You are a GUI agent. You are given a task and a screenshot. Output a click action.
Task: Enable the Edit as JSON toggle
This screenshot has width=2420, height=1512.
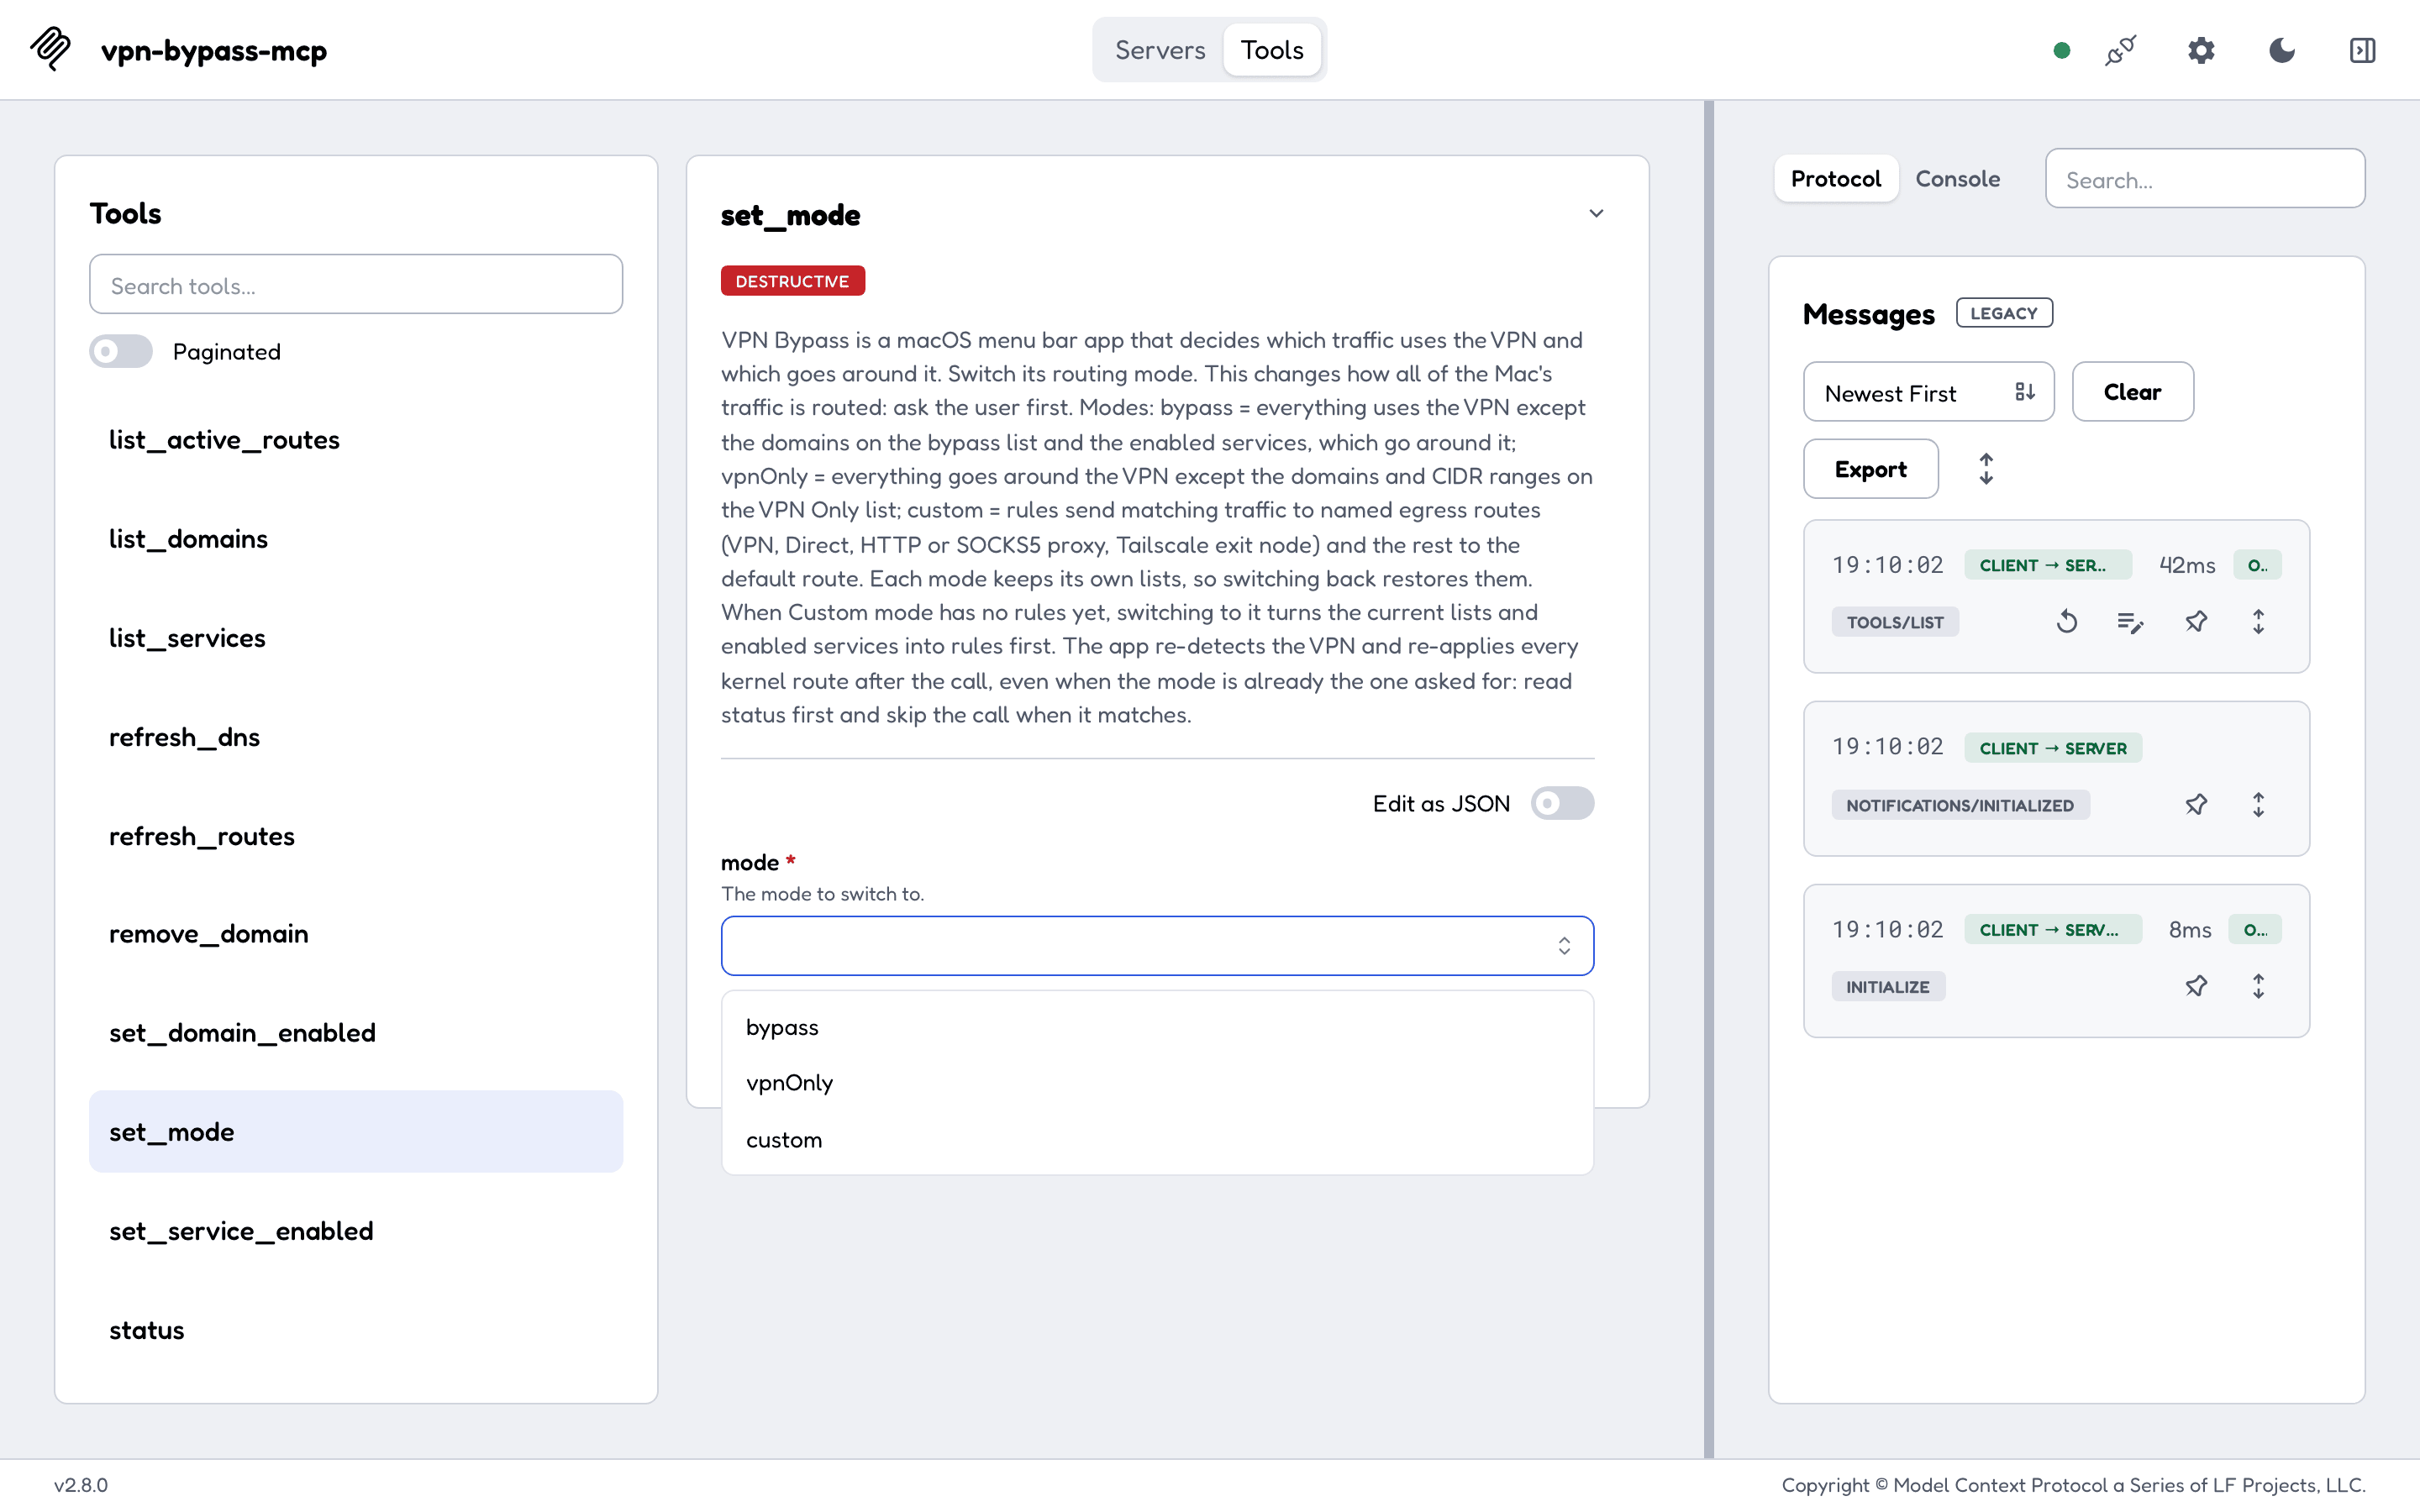point(1562,803)
